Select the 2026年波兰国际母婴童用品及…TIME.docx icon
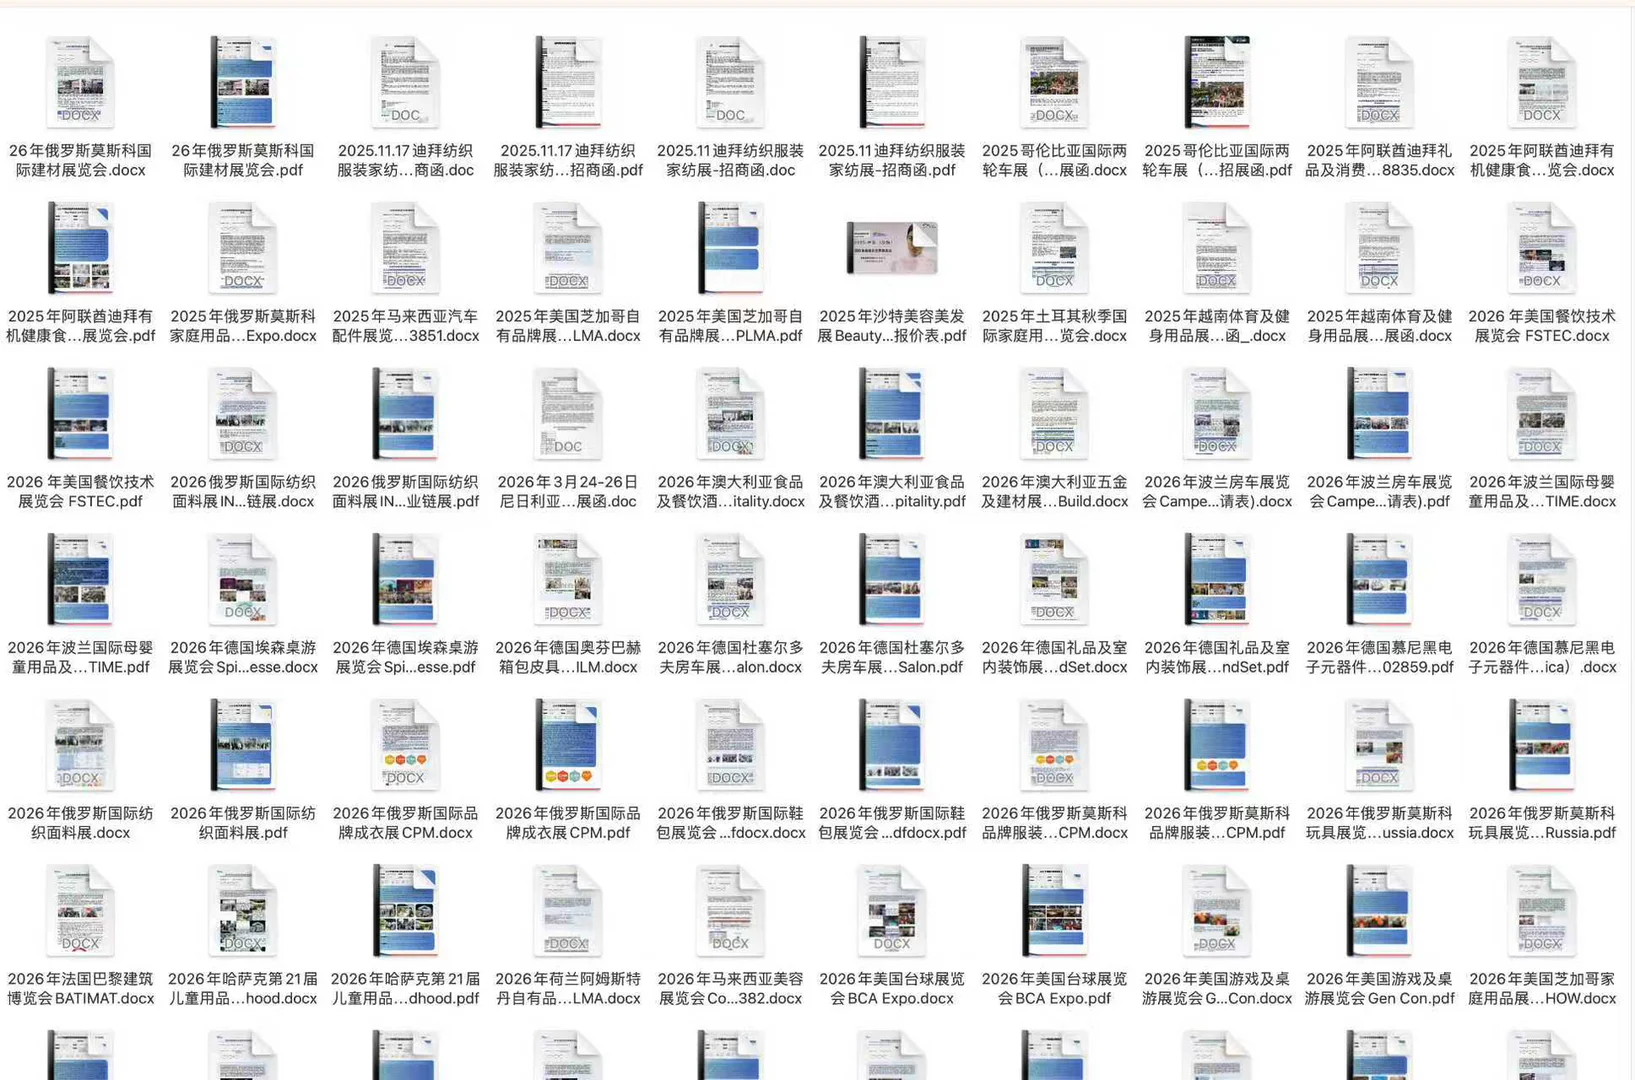The image size is (1635, 1080). point(1542,414)
